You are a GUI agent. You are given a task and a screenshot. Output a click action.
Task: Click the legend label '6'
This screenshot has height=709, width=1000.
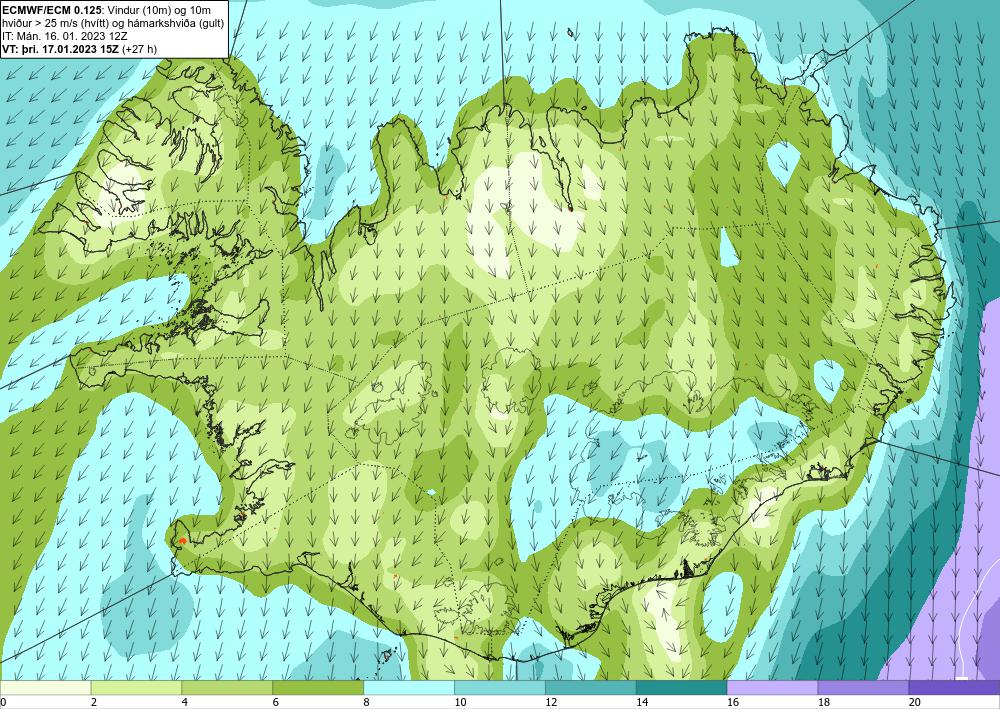pos(276,703)
